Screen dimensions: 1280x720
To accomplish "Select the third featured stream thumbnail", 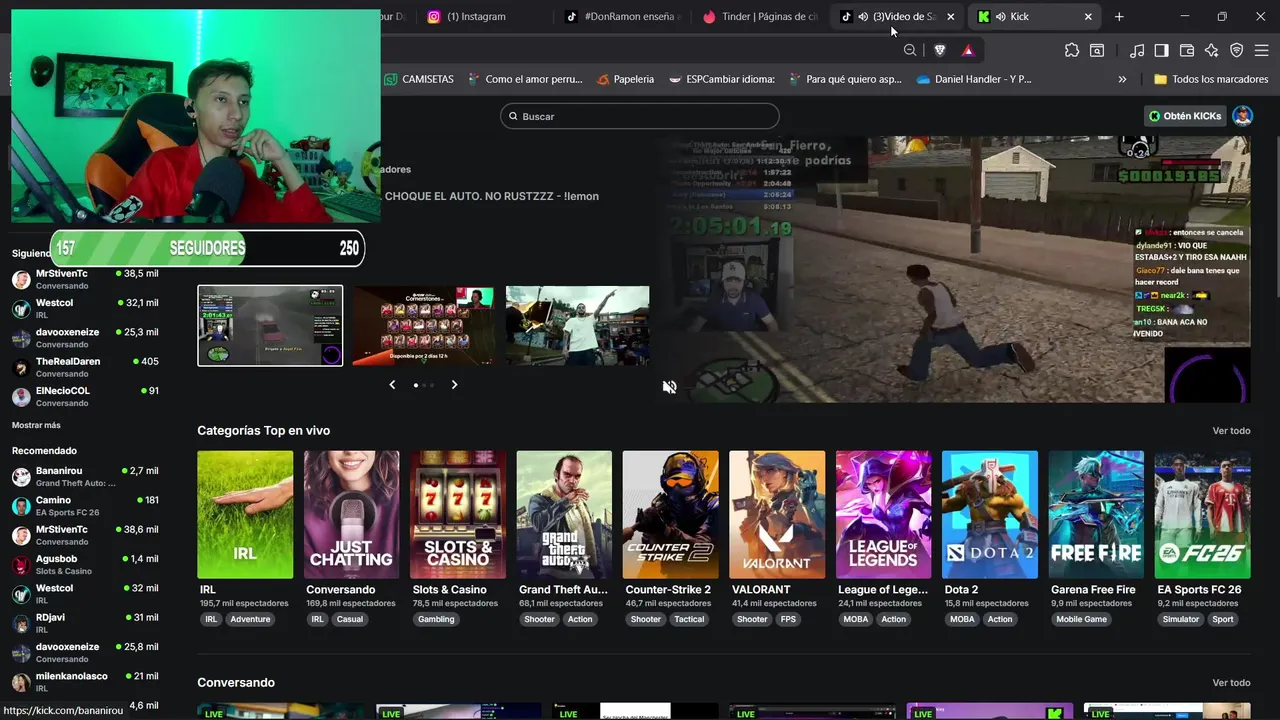I will tap(577, 326).
